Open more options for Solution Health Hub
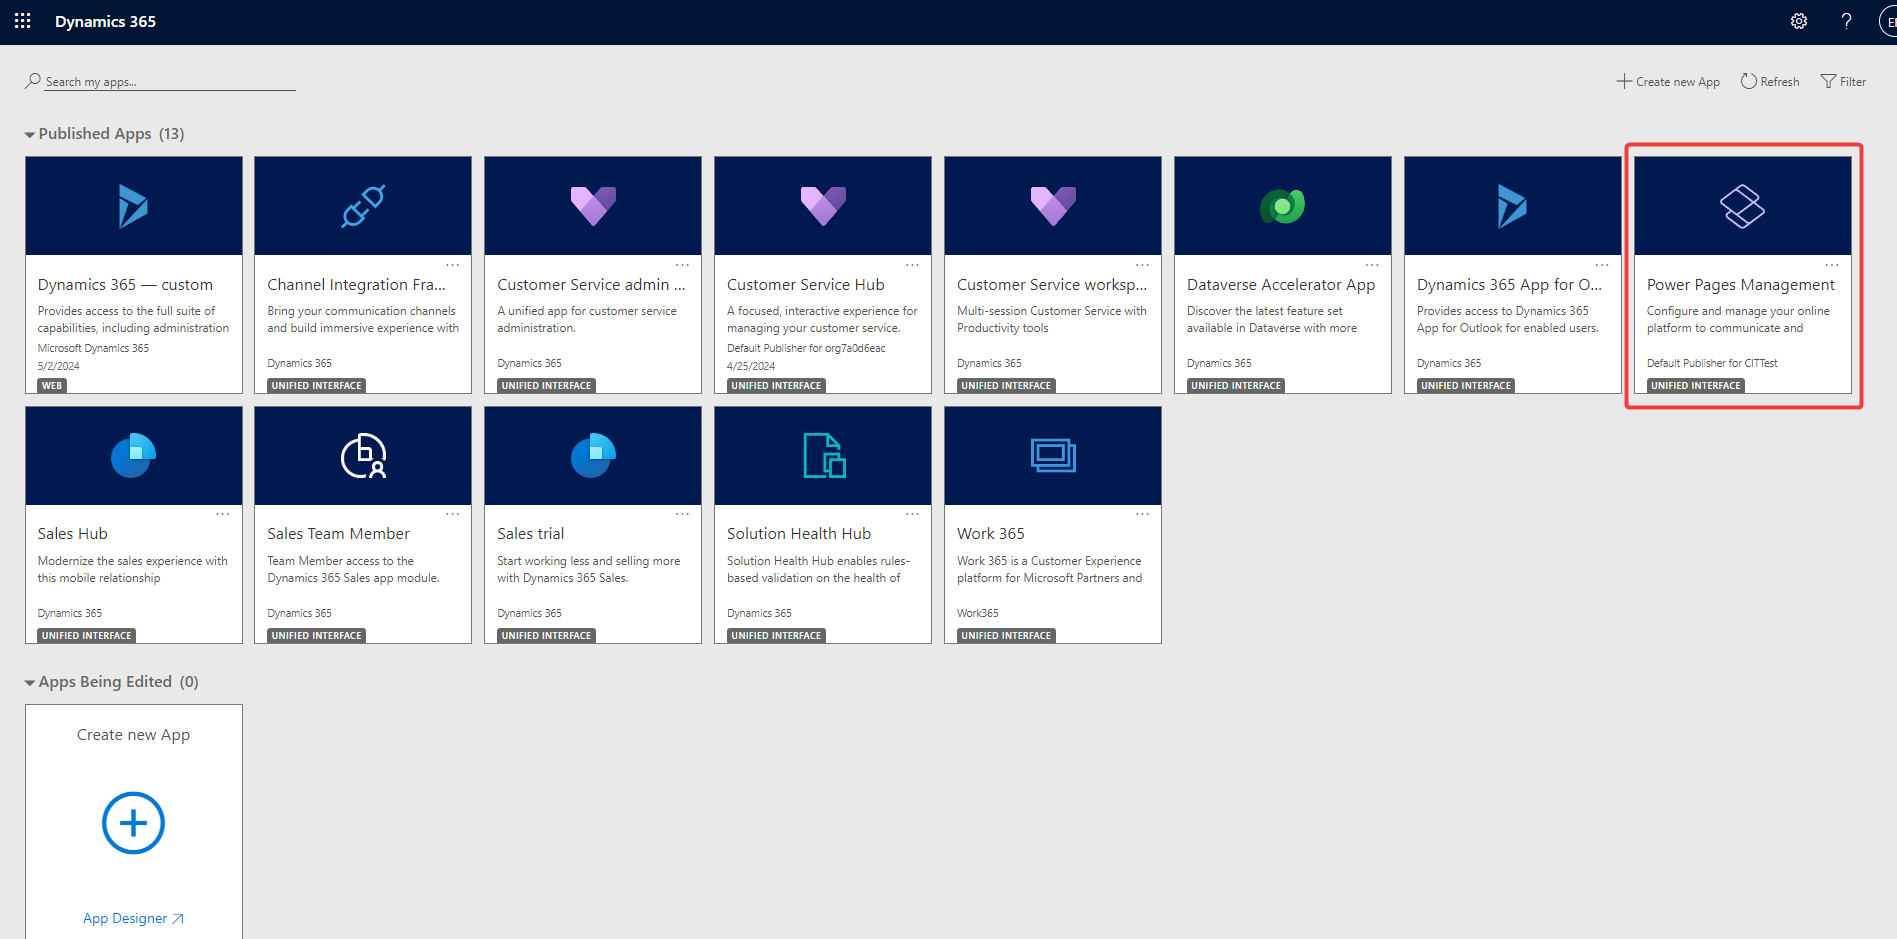1897x939 pixels. click(x=912, y=514)
